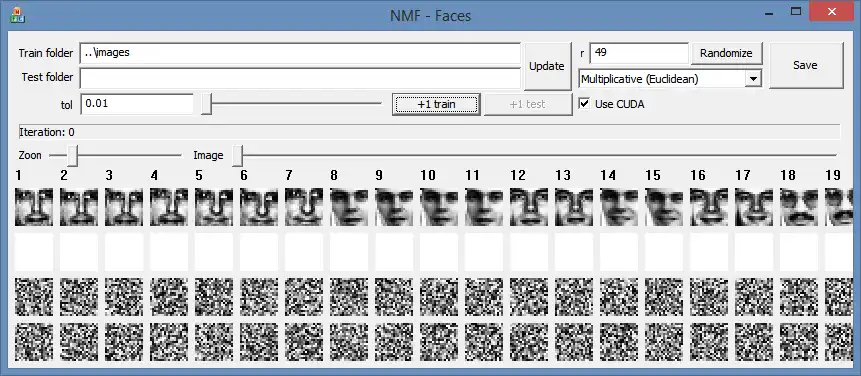
Task: Focus the empty Test folder field
Action: (300, 78)
